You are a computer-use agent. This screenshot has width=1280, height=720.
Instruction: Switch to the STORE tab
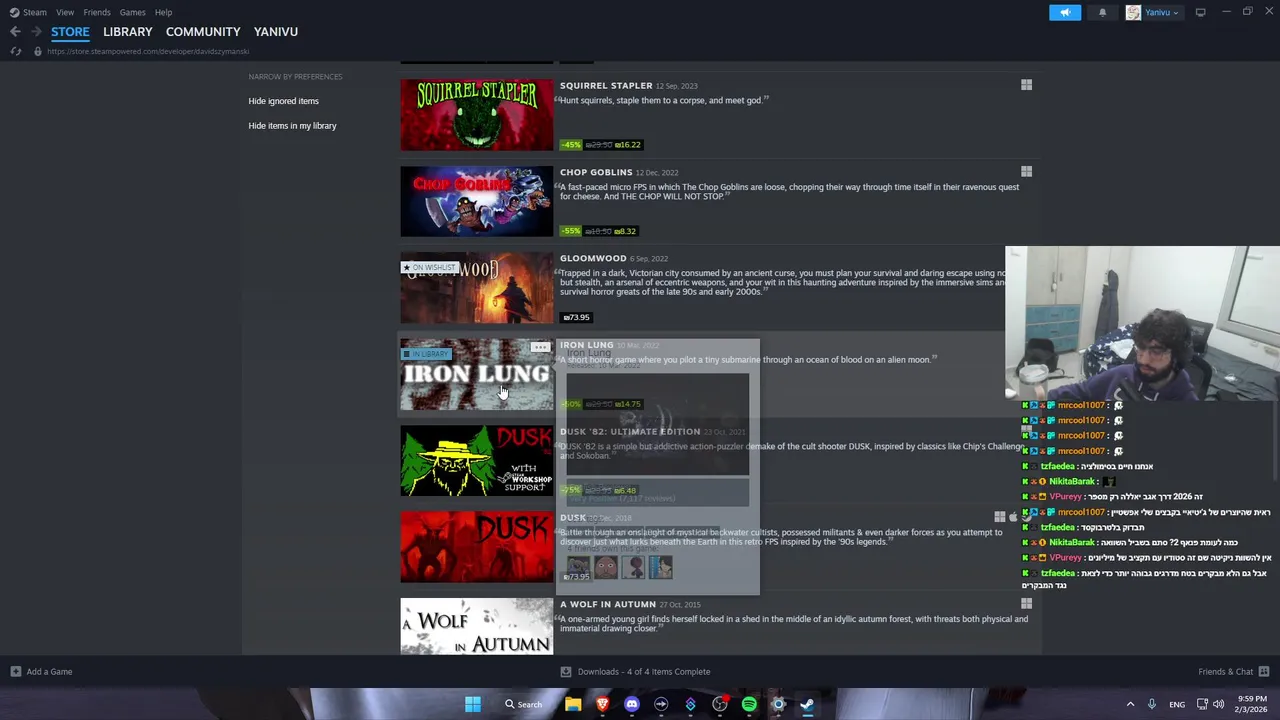click(70, 32)
